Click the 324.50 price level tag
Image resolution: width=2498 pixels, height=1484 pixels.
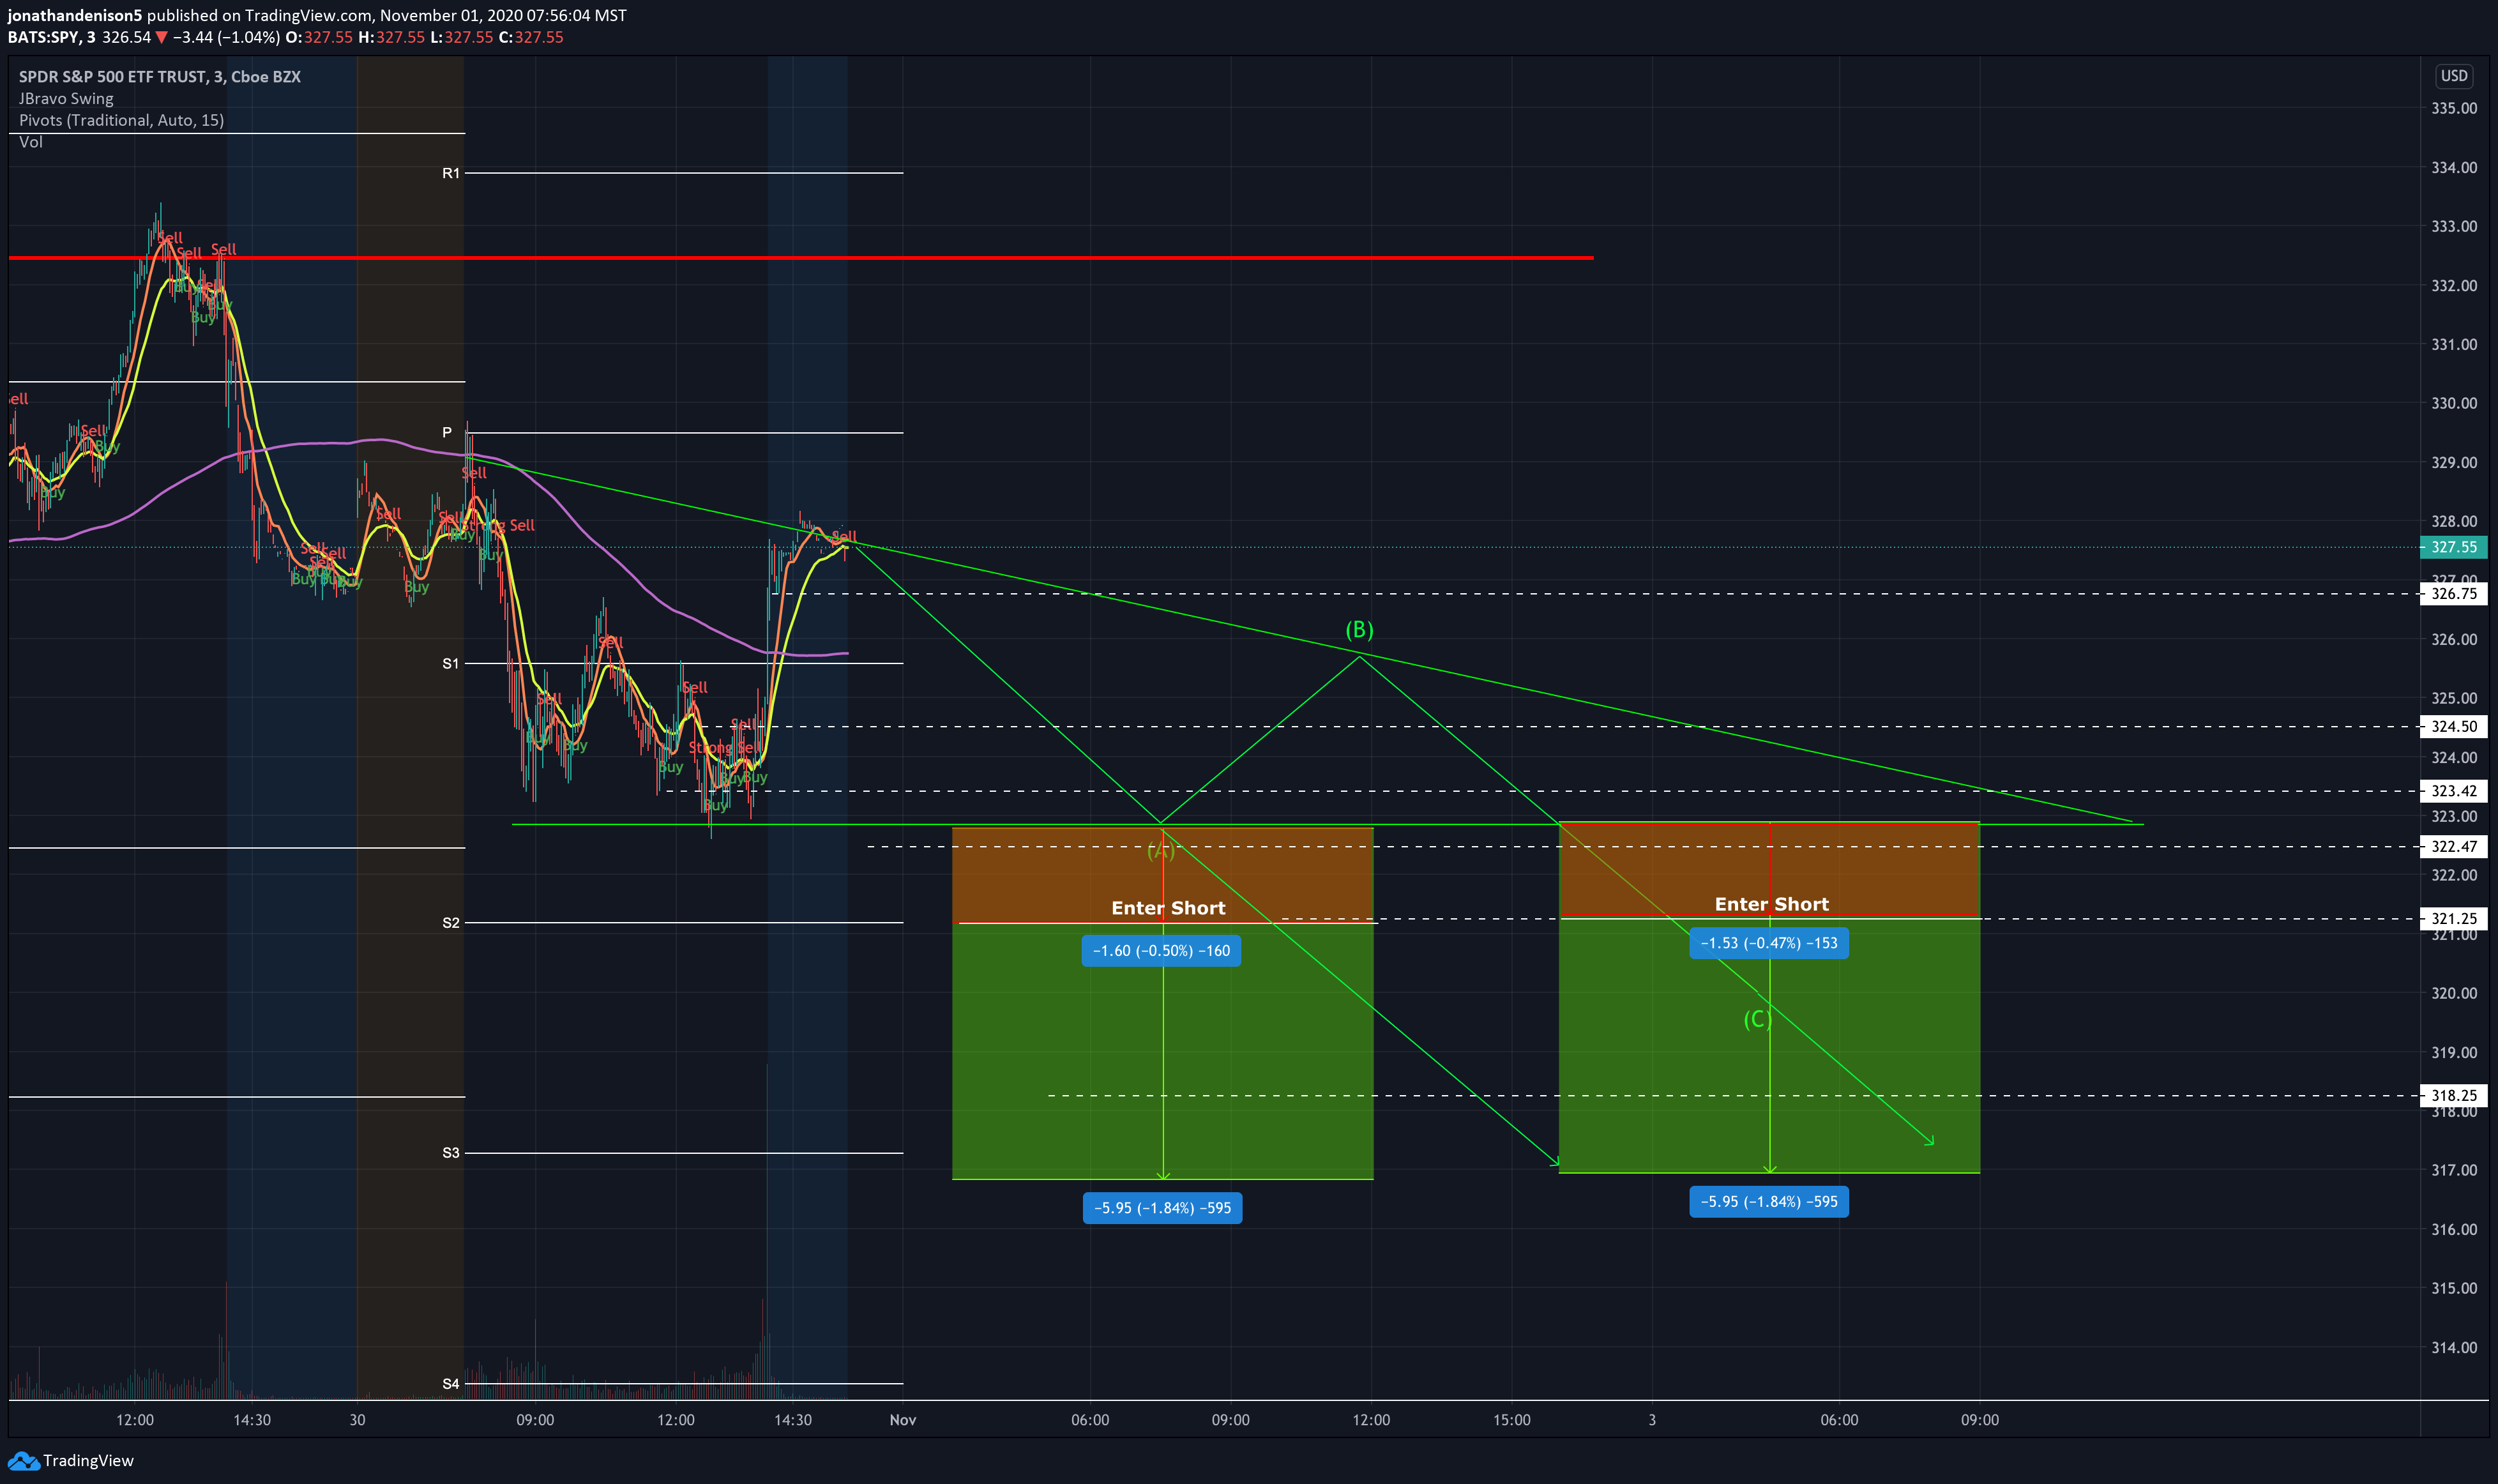click(x=2453, y=727)
